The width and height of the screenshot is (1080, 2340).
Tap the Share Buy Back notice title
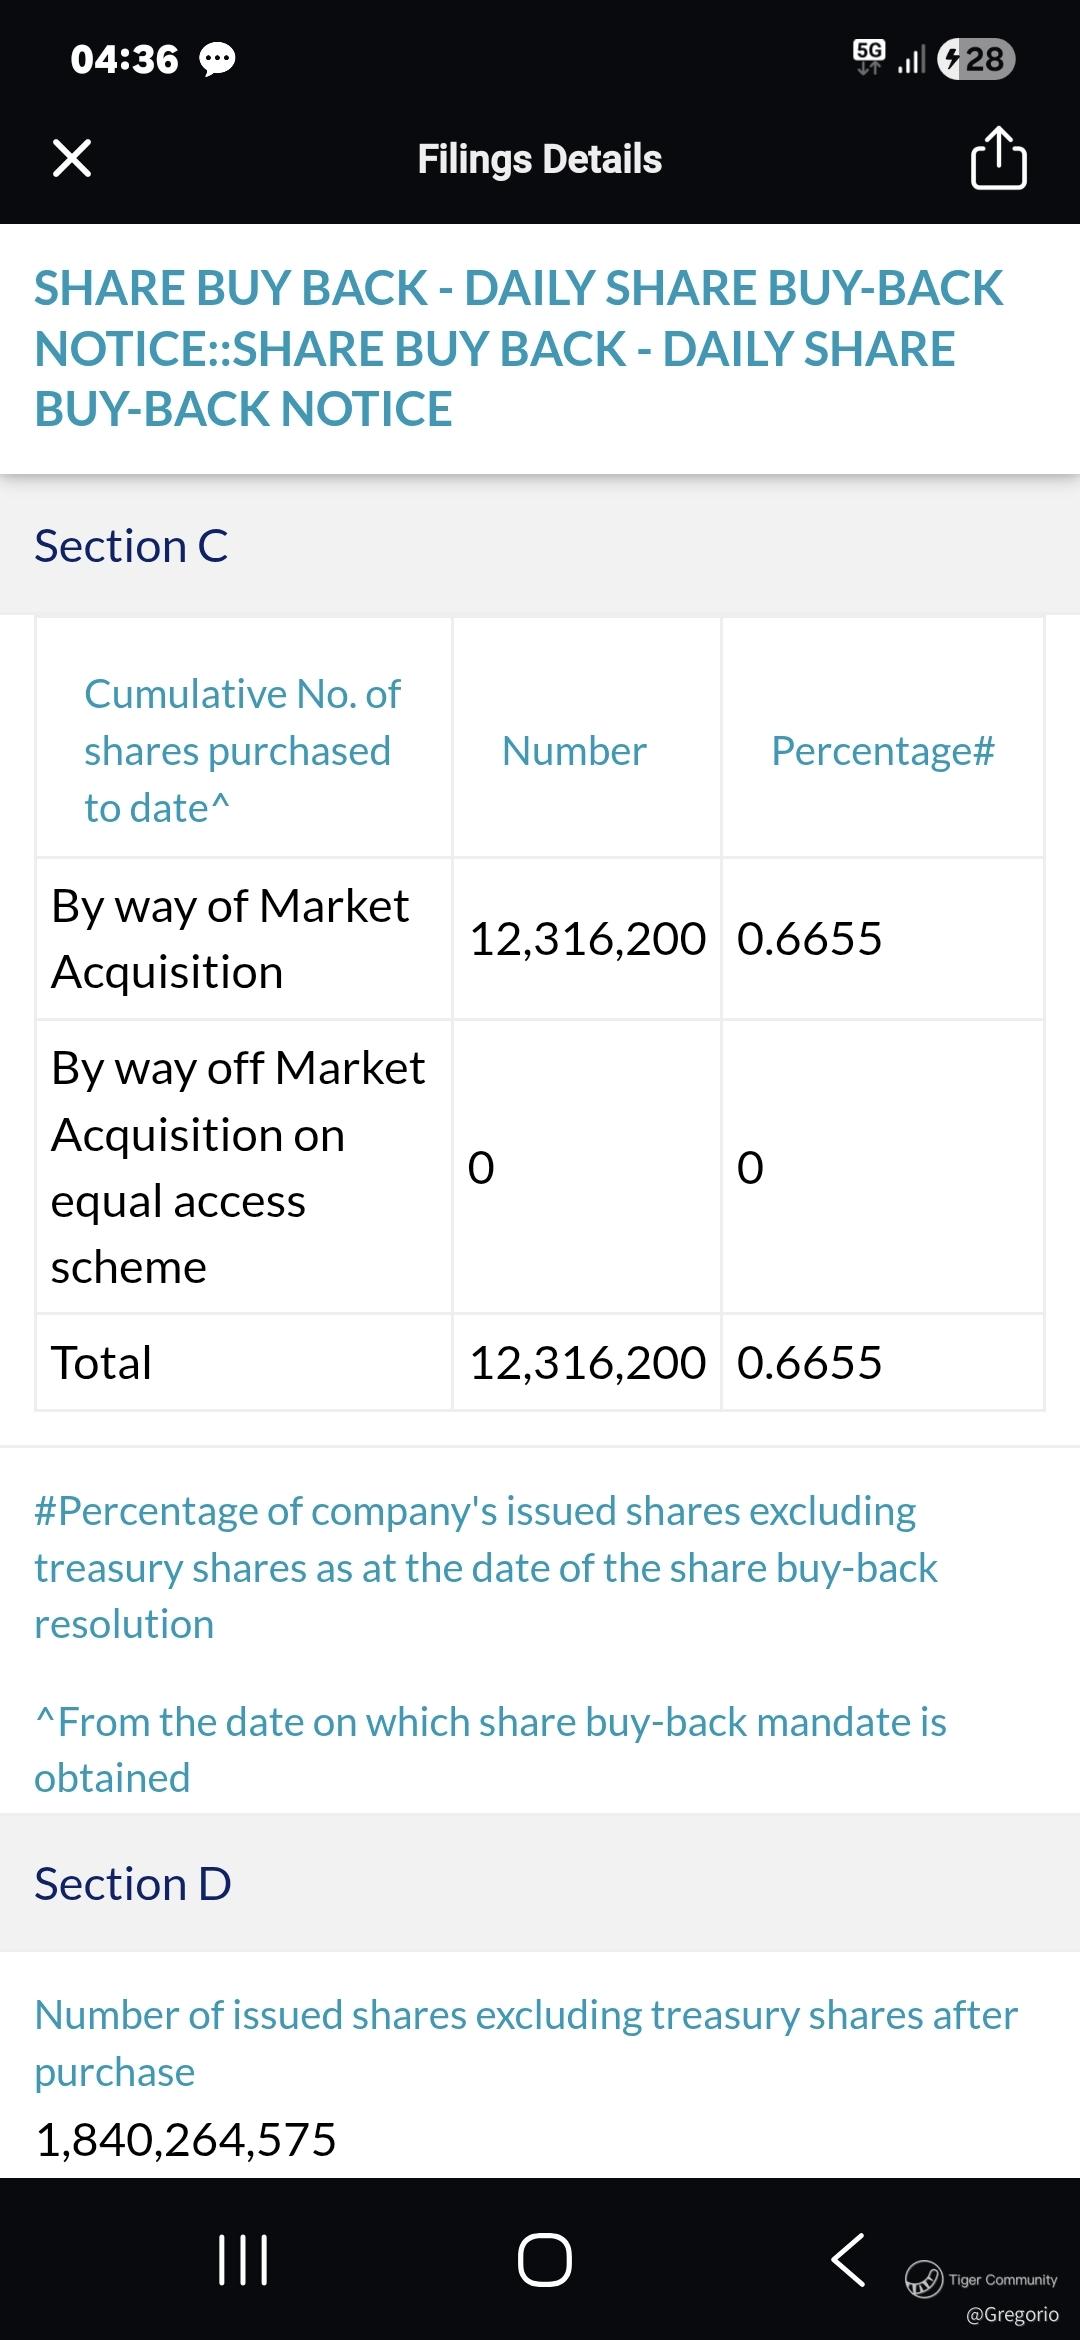click(x=518, y=348)
